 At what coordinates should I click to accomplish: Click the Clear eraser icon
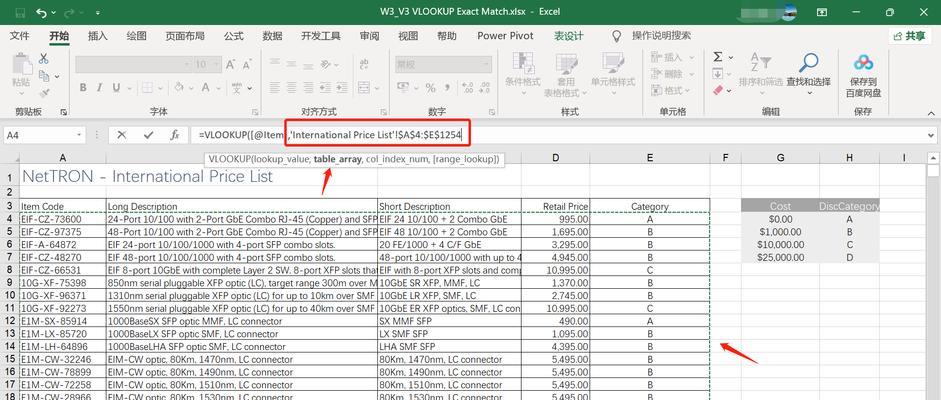(x=719, y=91)
